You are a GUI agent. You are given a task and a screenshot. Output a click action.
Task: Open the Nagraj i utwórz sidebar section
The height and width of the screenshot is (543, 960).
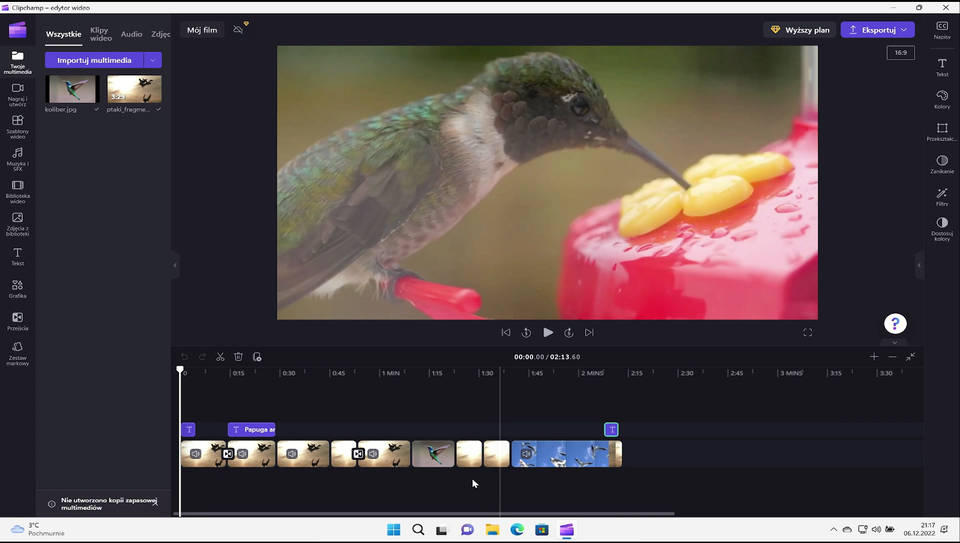17,92
